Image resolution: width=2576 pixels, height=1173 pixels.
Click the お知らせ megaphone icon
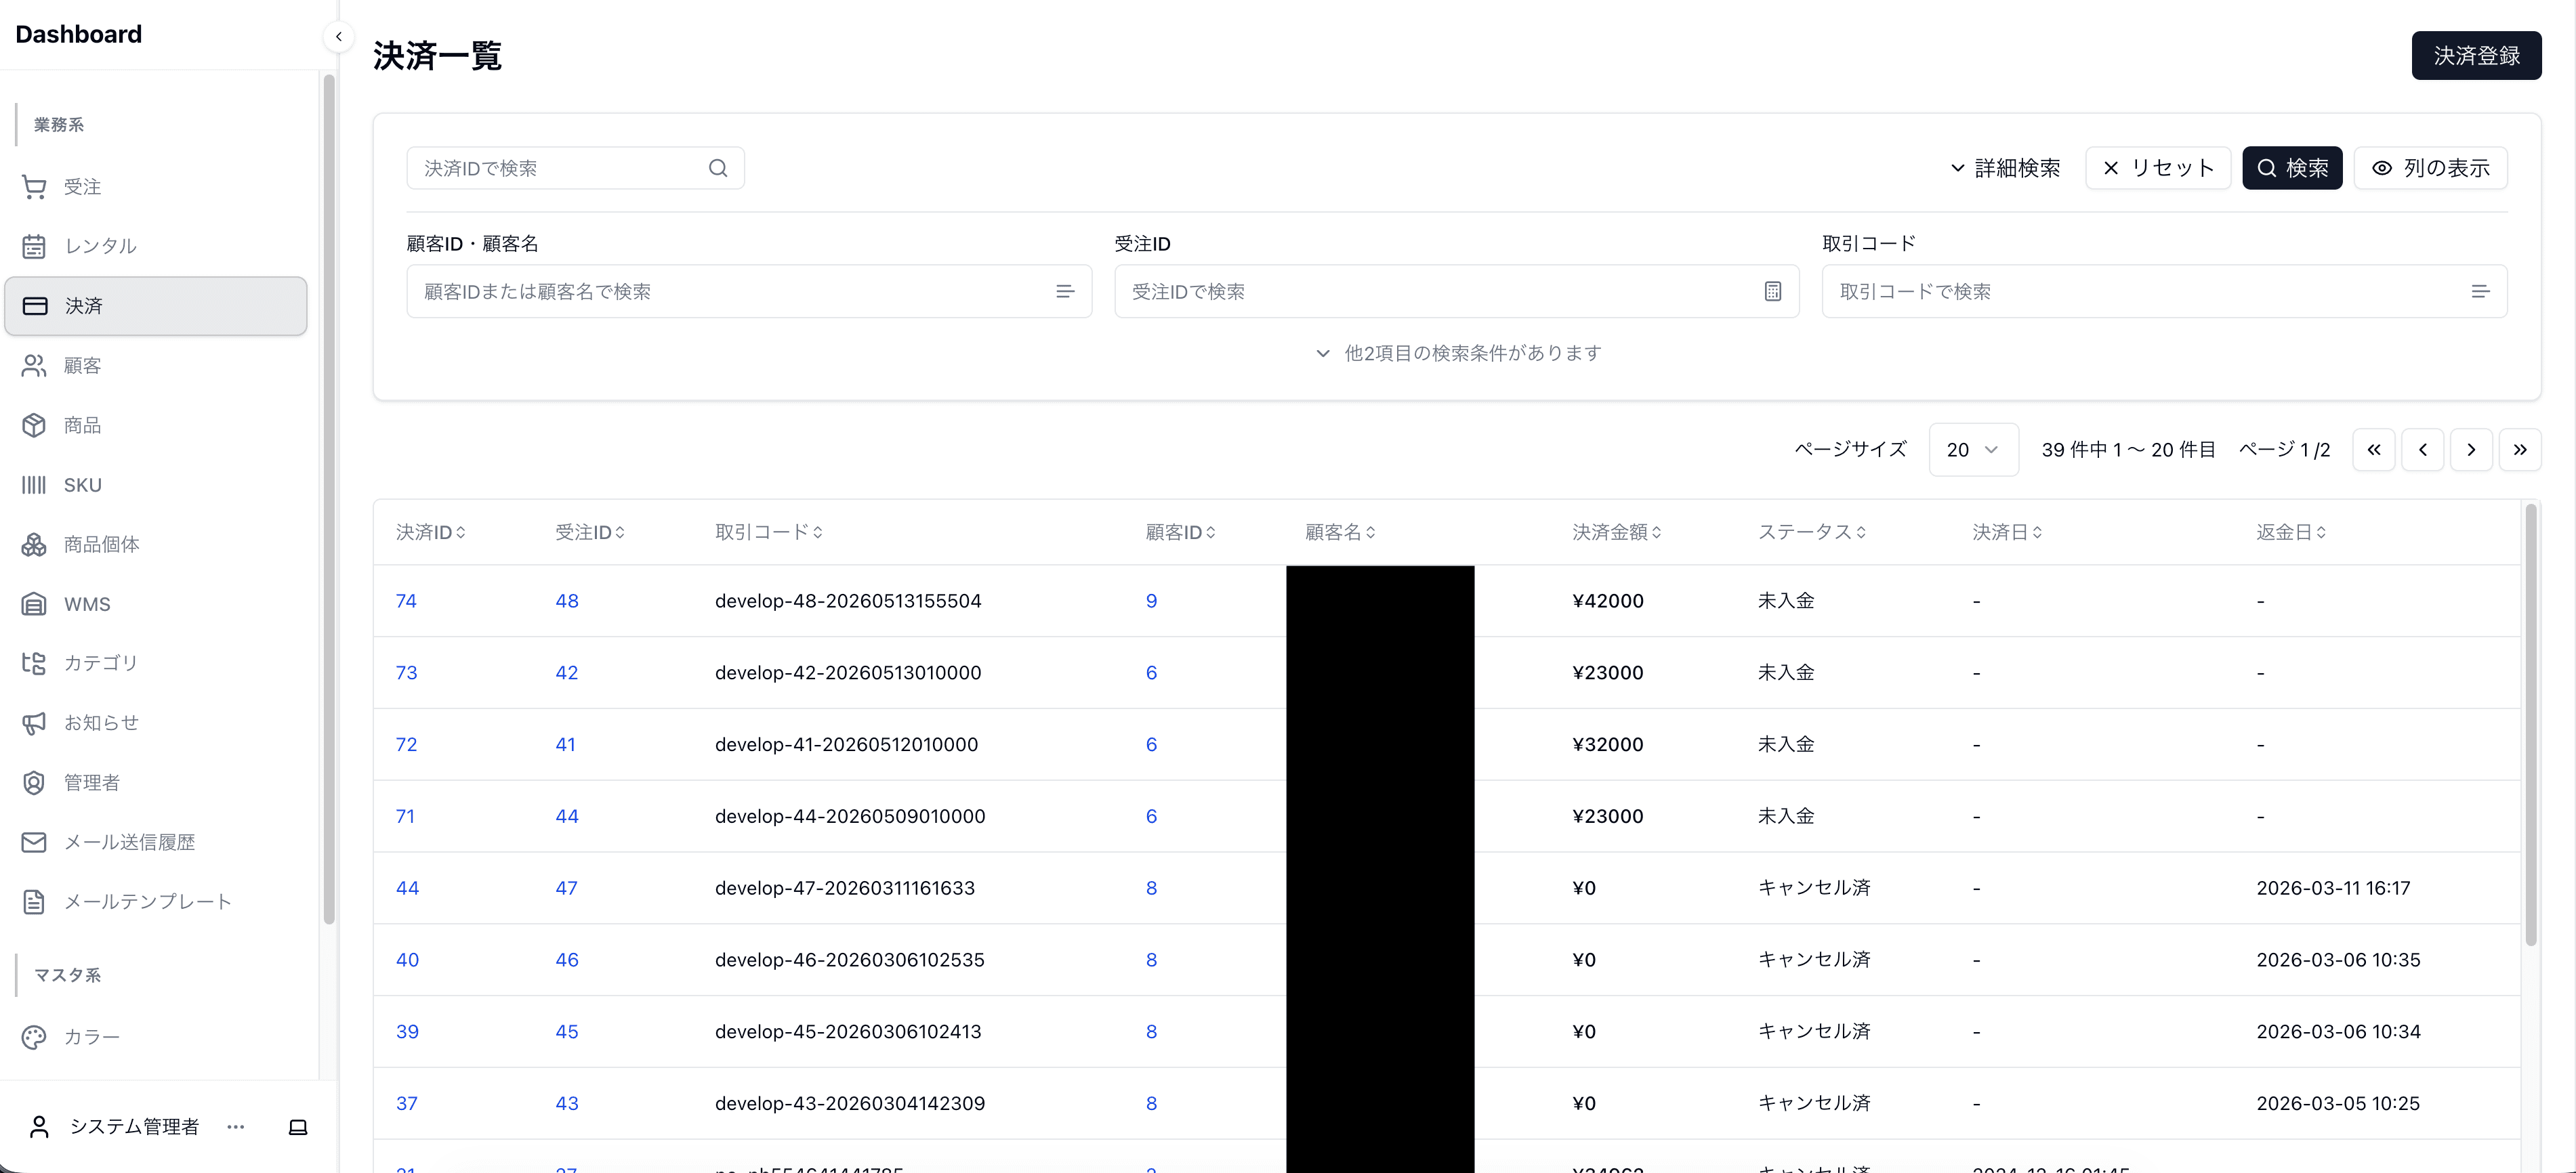pos(34,723)
